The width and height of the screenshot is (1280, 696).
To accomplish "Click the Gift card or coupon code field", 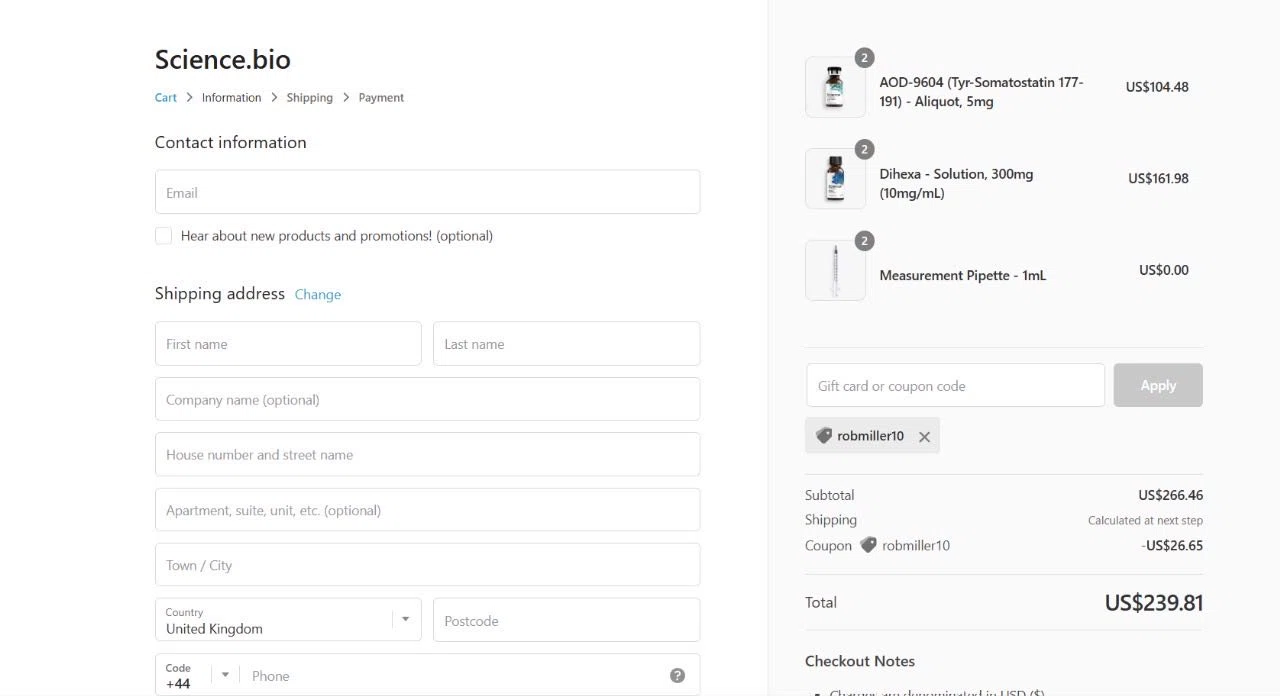I will click(x=955, y=385).
